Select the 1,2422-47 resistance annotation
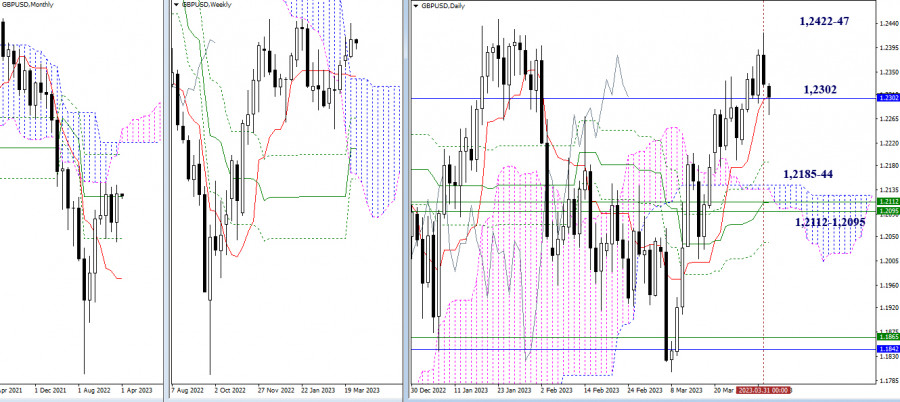This screenshot has width=900, height=402. click(x=824, y=21)
